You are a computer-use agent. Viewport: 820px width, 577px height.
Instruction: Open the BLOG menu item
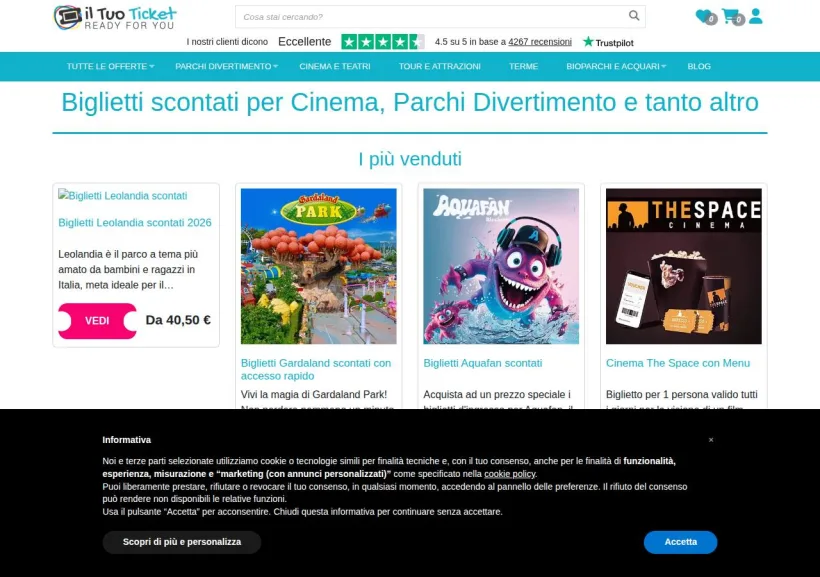699,66
